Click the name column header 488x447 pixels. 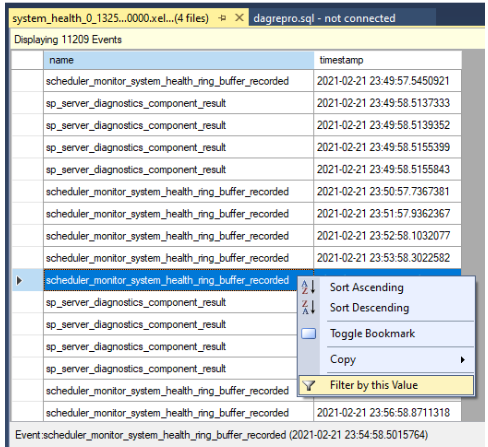point(179,60)
